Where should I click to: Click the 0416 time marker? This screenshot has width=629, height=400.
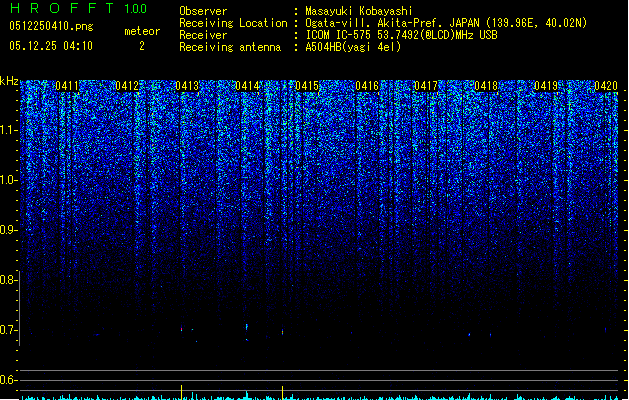367,86
